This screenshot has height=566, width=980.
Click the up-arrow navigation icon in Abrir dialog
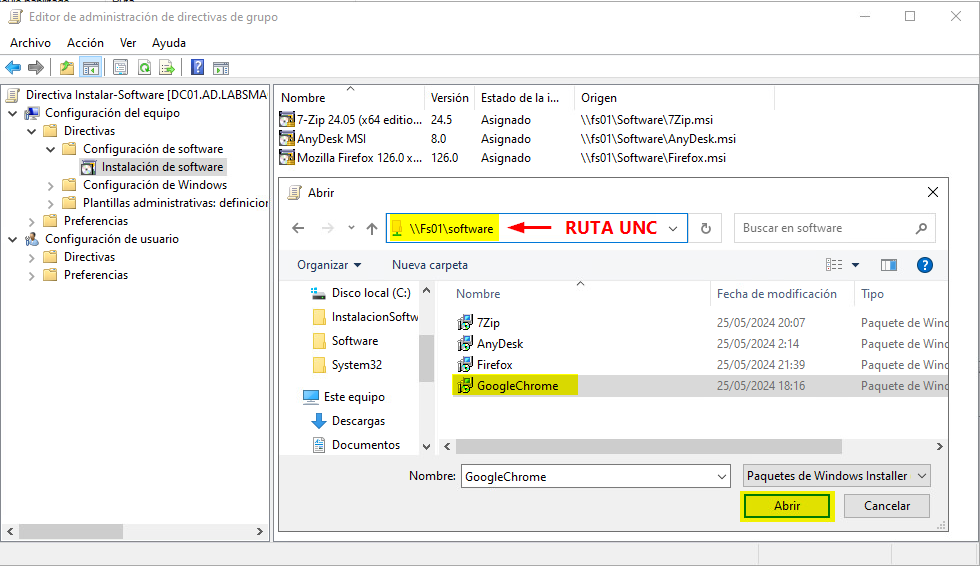(x=372, y=228)
